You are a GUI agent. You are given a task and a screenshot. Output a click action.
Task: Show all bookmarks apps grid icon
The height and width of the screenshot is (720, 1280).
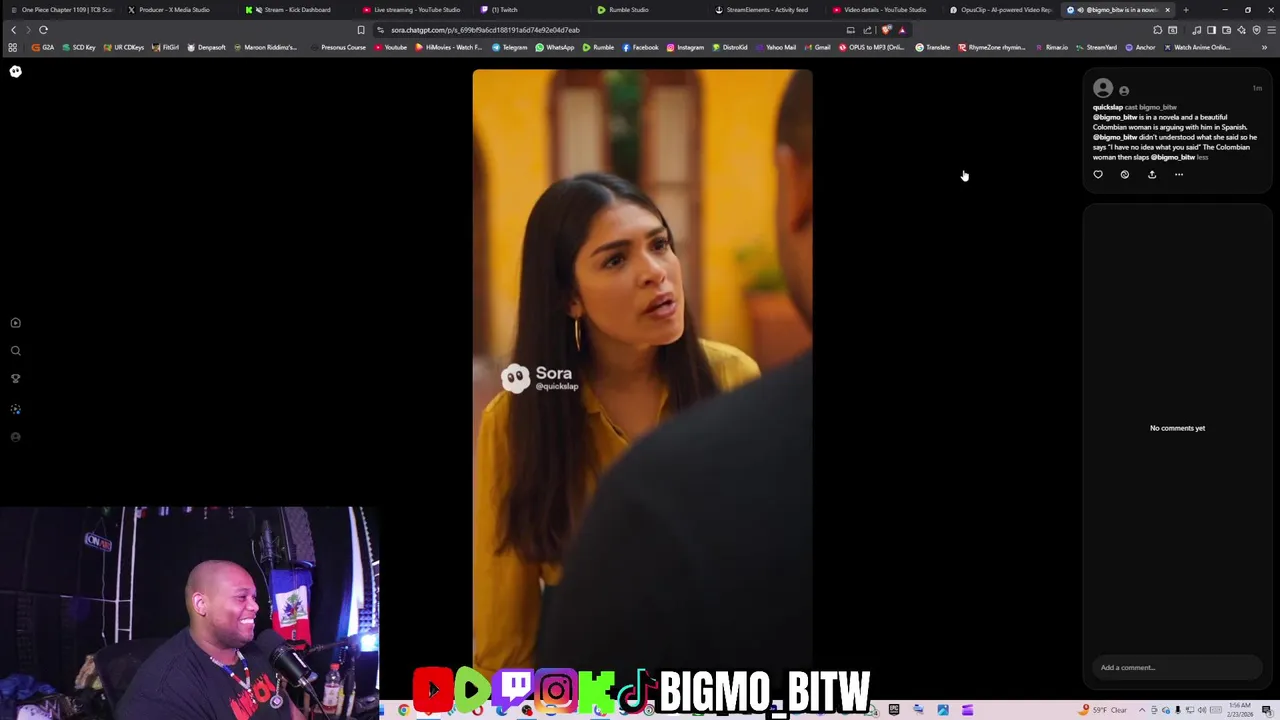click(x=12, y=47)
